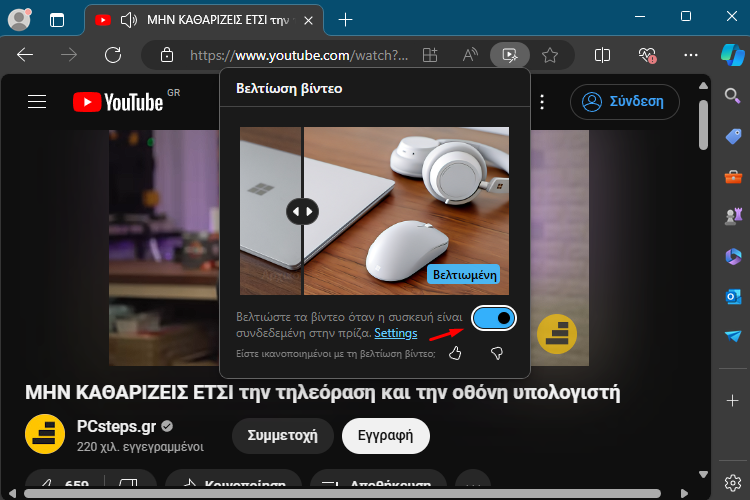Close the YouTube browser tab

tap(309, 21)
